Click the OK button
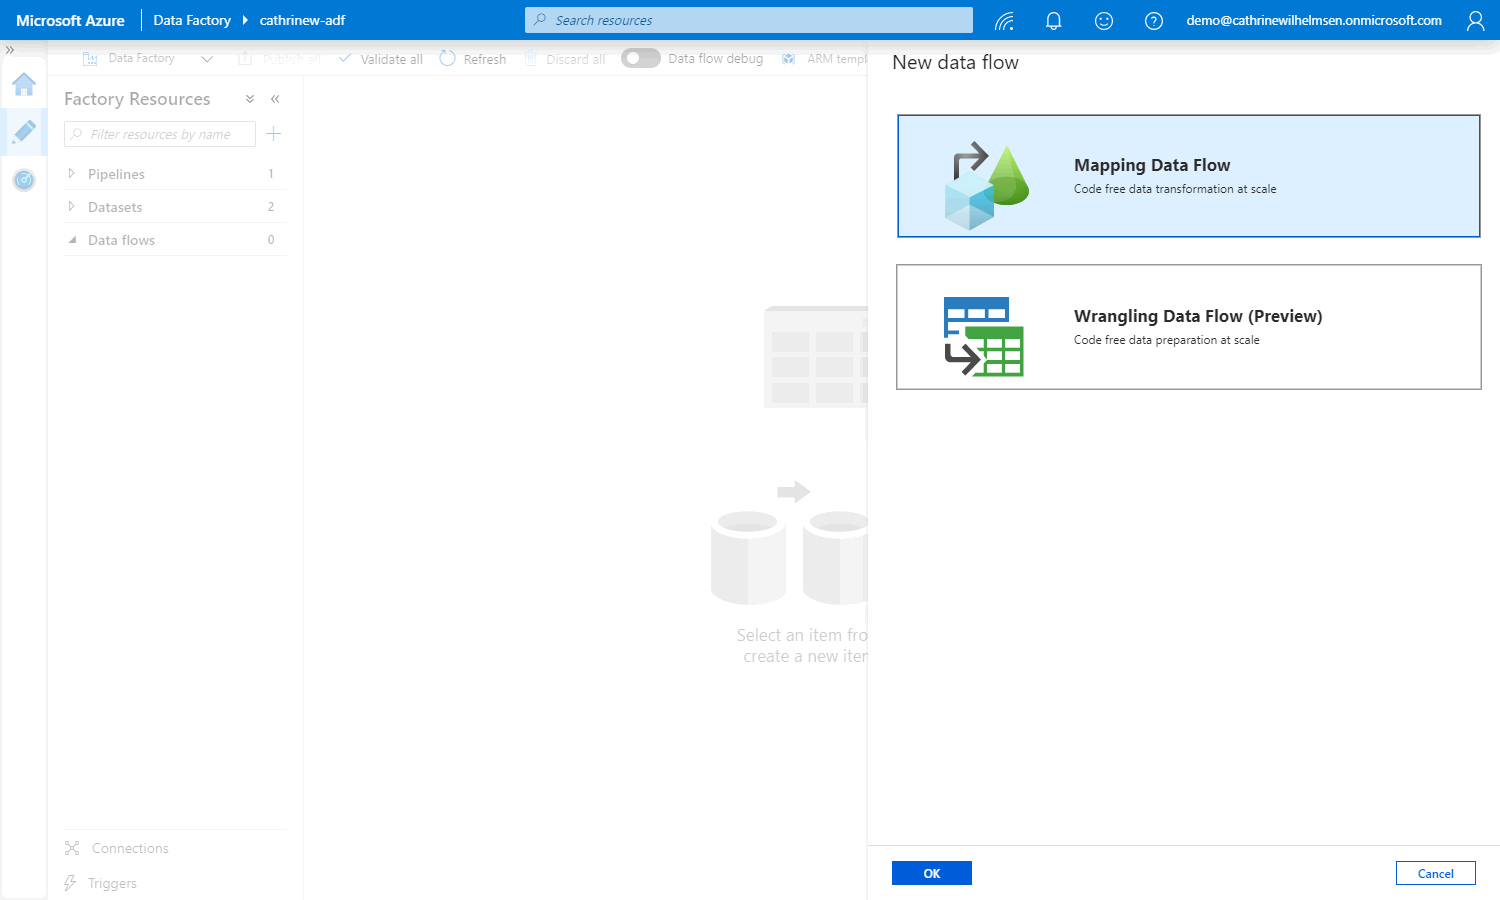 tap(931, 873)
